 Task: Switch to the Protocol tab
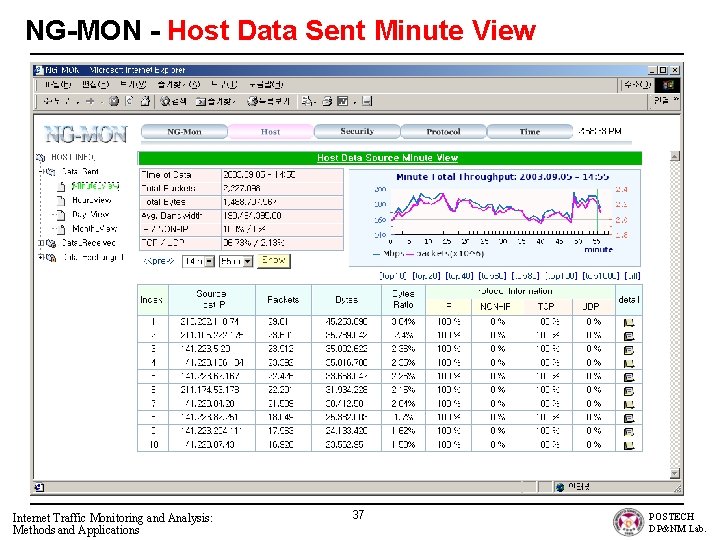443,132
